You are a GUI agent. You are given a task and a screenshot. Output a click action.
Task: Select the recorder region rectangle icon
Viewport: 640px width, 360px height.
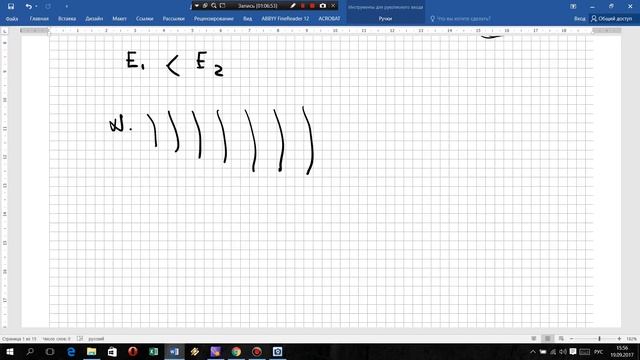pyautogui.click(x=222, y=6)
